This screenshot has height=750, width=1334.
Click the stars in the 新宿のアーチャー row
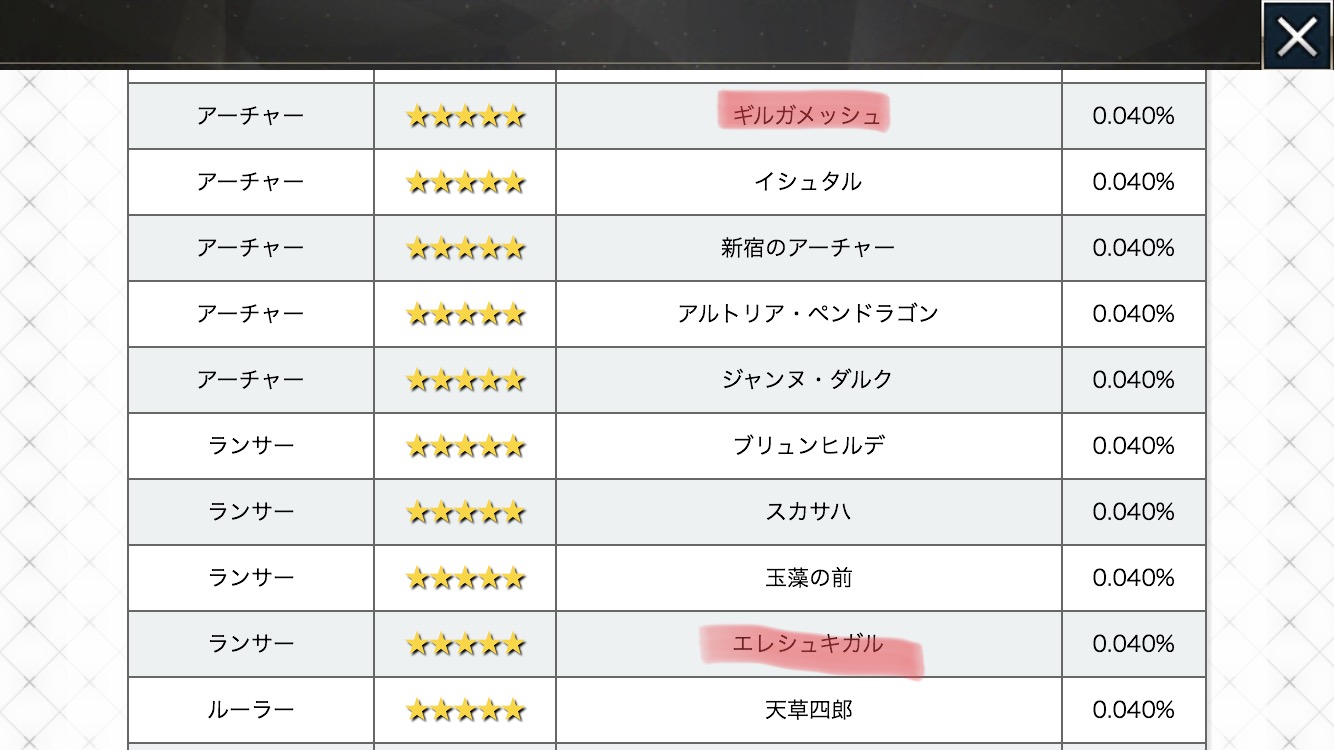[465, 248]
